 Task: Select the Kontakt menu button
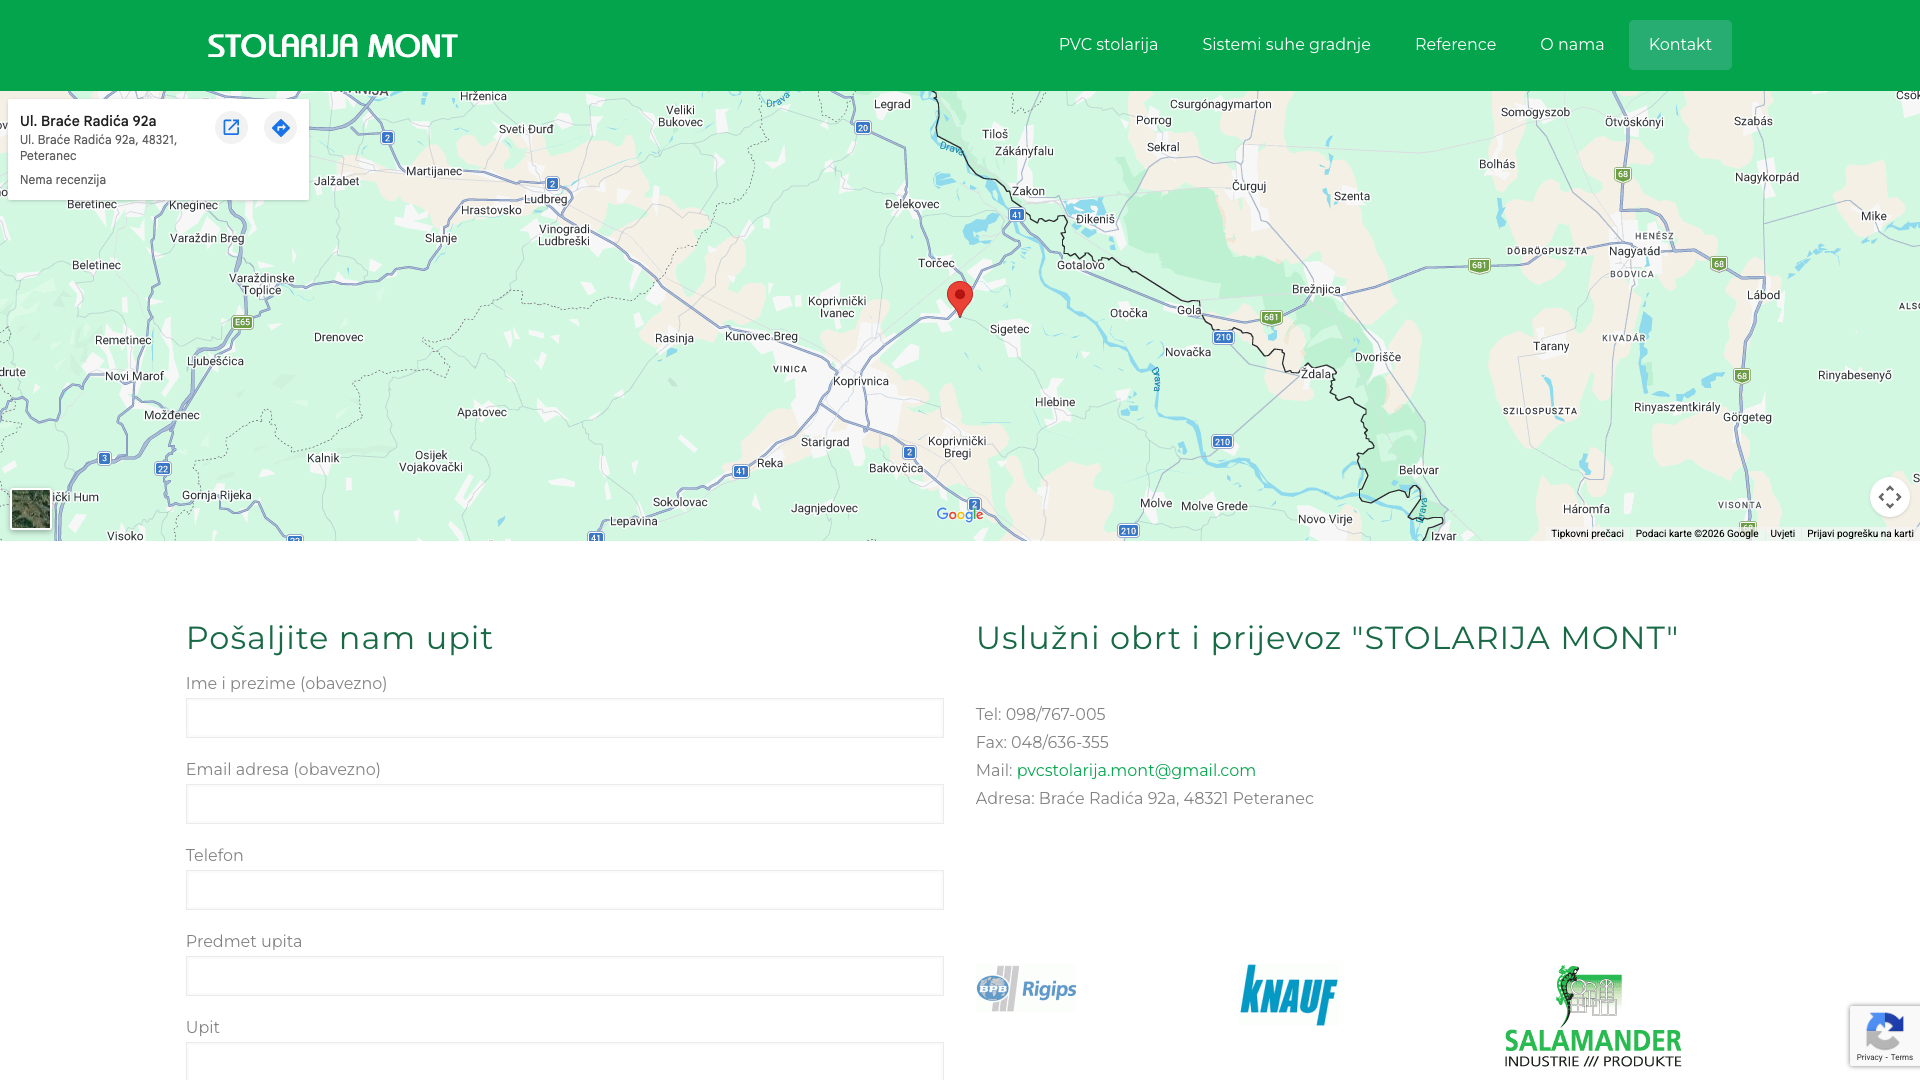[x=1680, y=45]
